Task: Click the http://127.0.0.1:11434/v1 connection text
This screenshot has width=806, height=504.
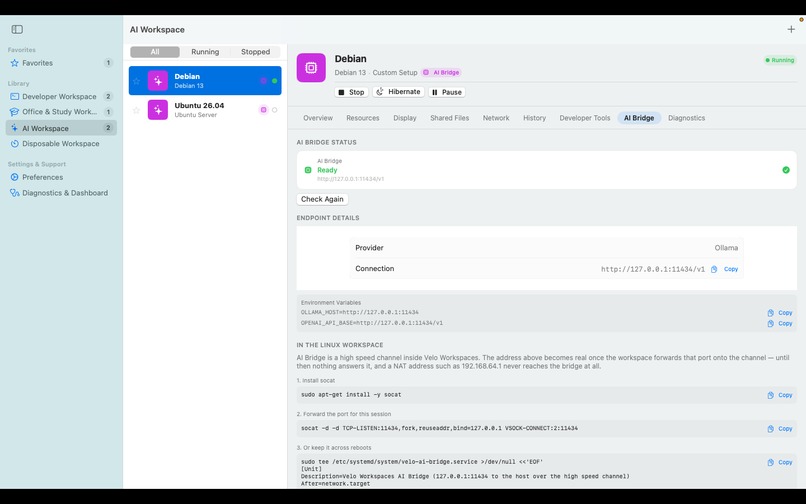Action: pyautogui.click(x=653, y=269)
